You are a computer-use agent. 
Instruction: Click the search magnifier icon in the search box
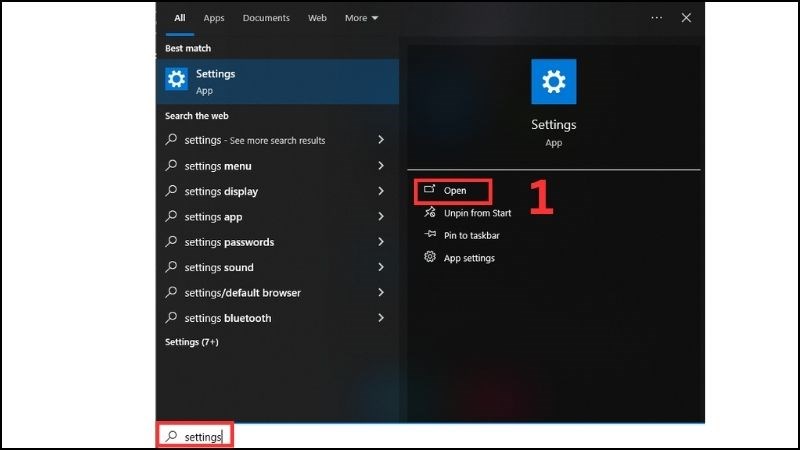[x=171, y=436]
